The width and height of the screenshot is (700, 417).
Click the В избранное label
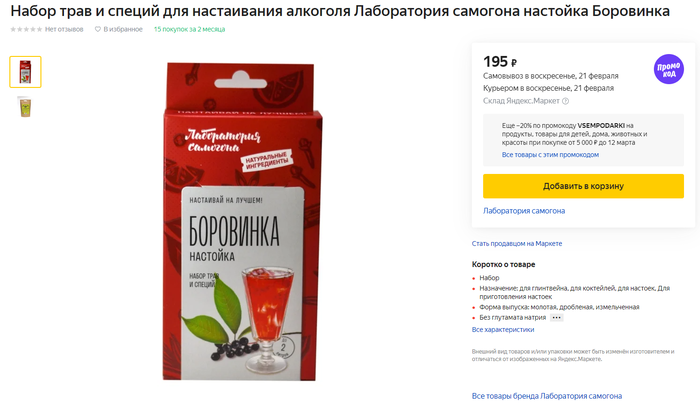click(x=123, y=29)
